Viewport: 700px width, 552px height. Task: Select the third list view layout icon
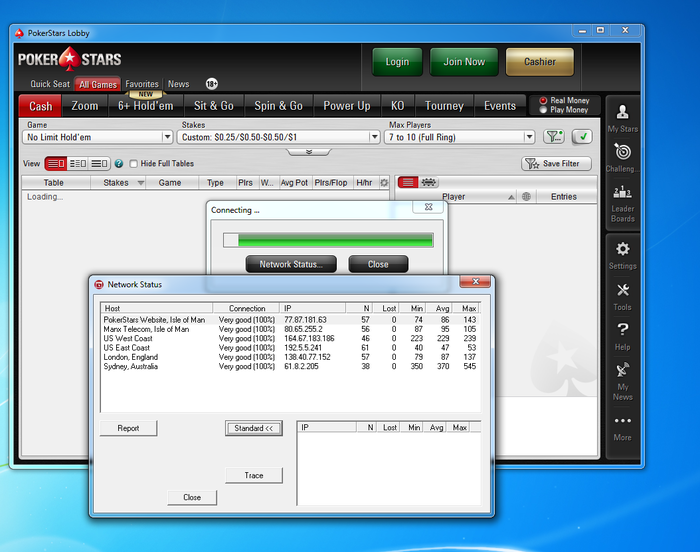point(99,163)
